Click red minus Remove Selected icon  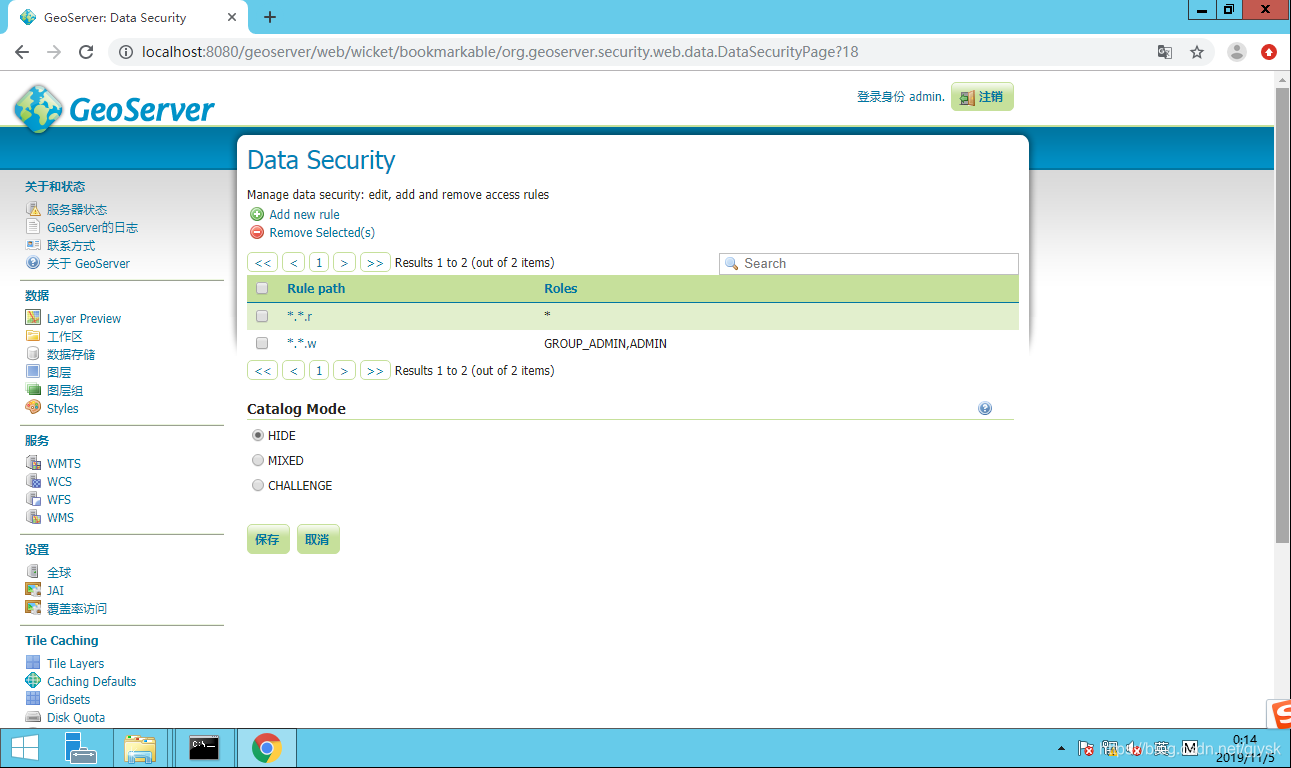(x=257, y=232)
